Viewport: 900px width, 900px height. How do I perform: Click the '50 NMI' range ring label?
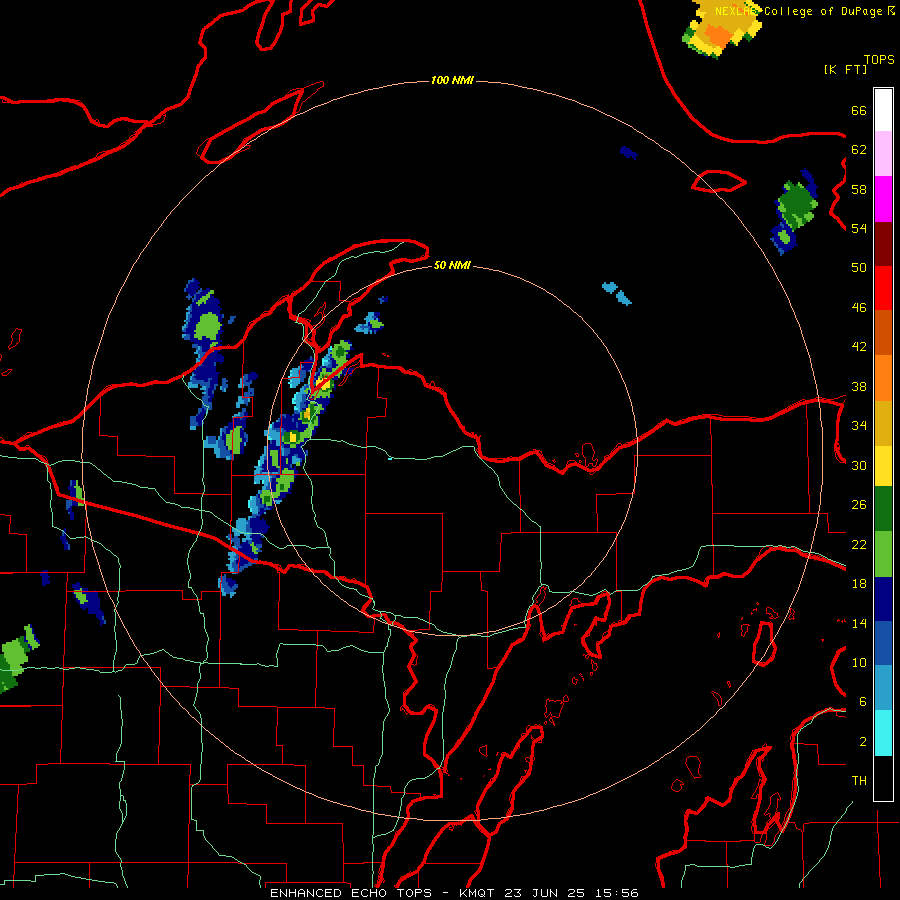452,265
